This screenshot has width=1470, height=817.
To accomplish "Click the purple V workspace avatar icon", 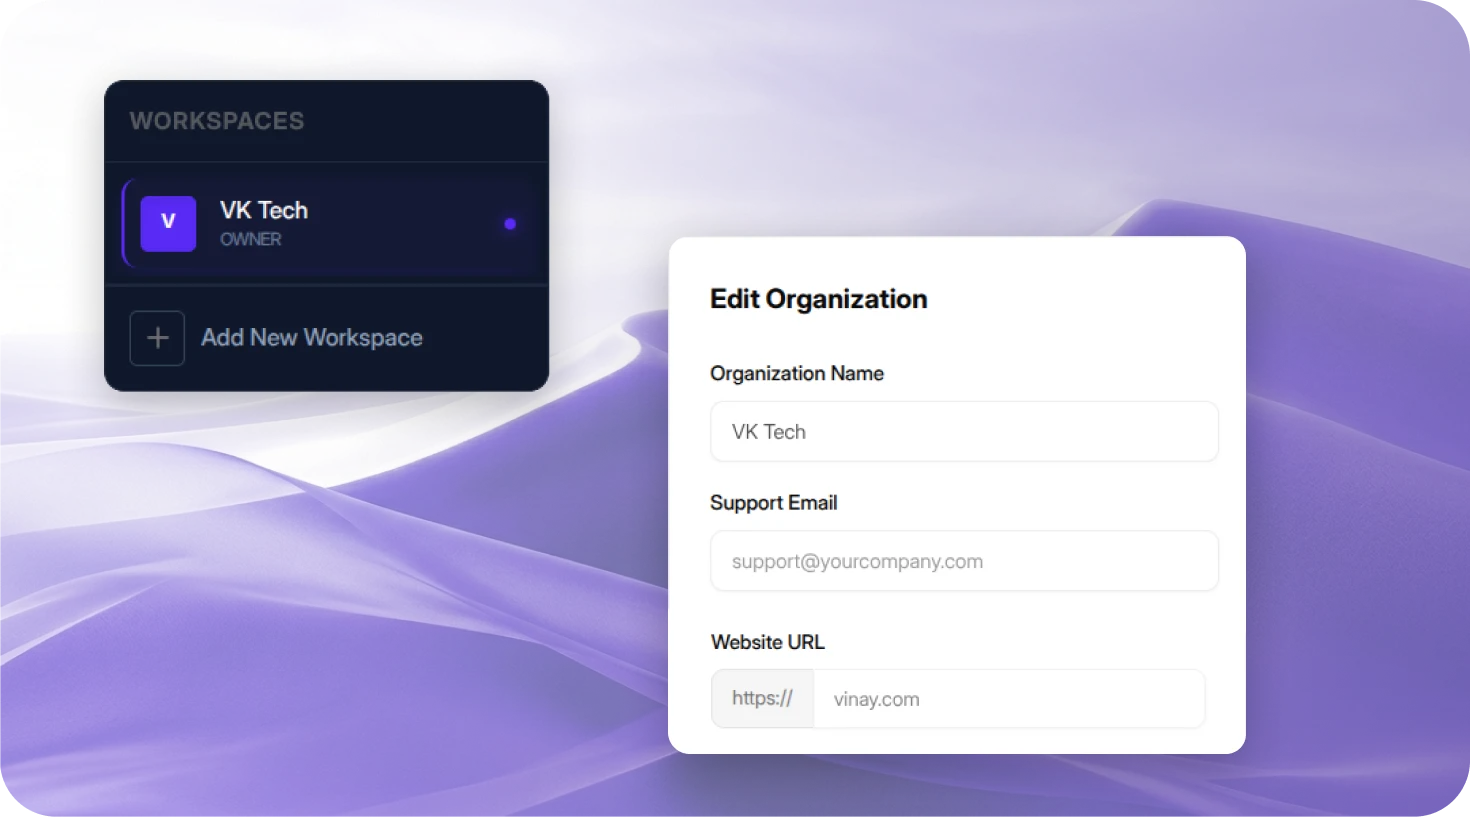I will pos(168,223).
